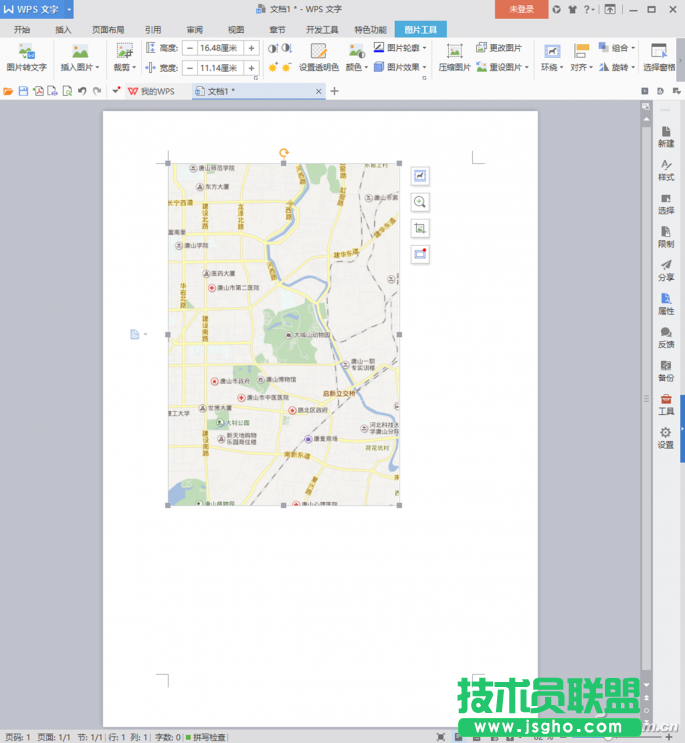Click the 更改图片 change picture button

pyautogui.click(x=498, y=47)
